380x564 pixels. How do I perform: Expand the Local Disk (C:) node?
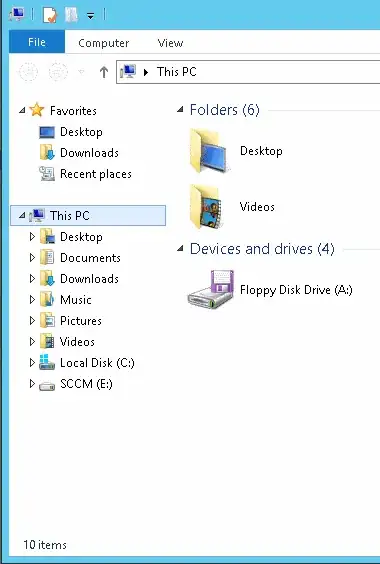(32, 363)
